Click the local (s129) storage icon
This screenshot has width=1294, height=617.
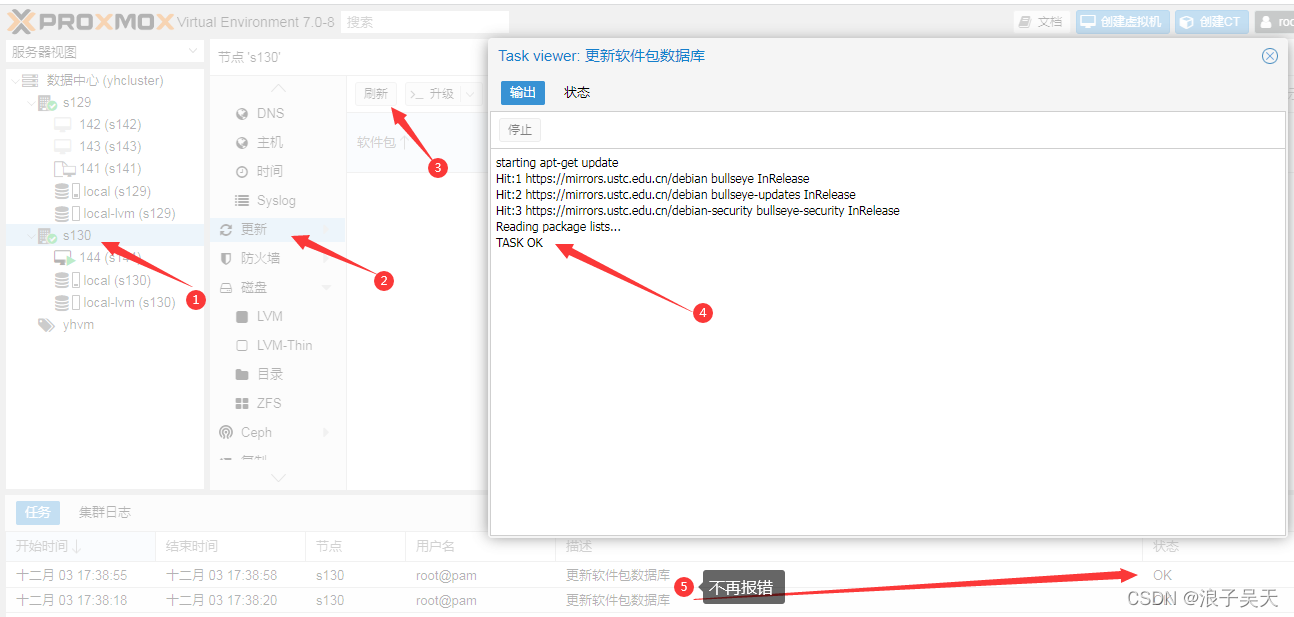67,190
